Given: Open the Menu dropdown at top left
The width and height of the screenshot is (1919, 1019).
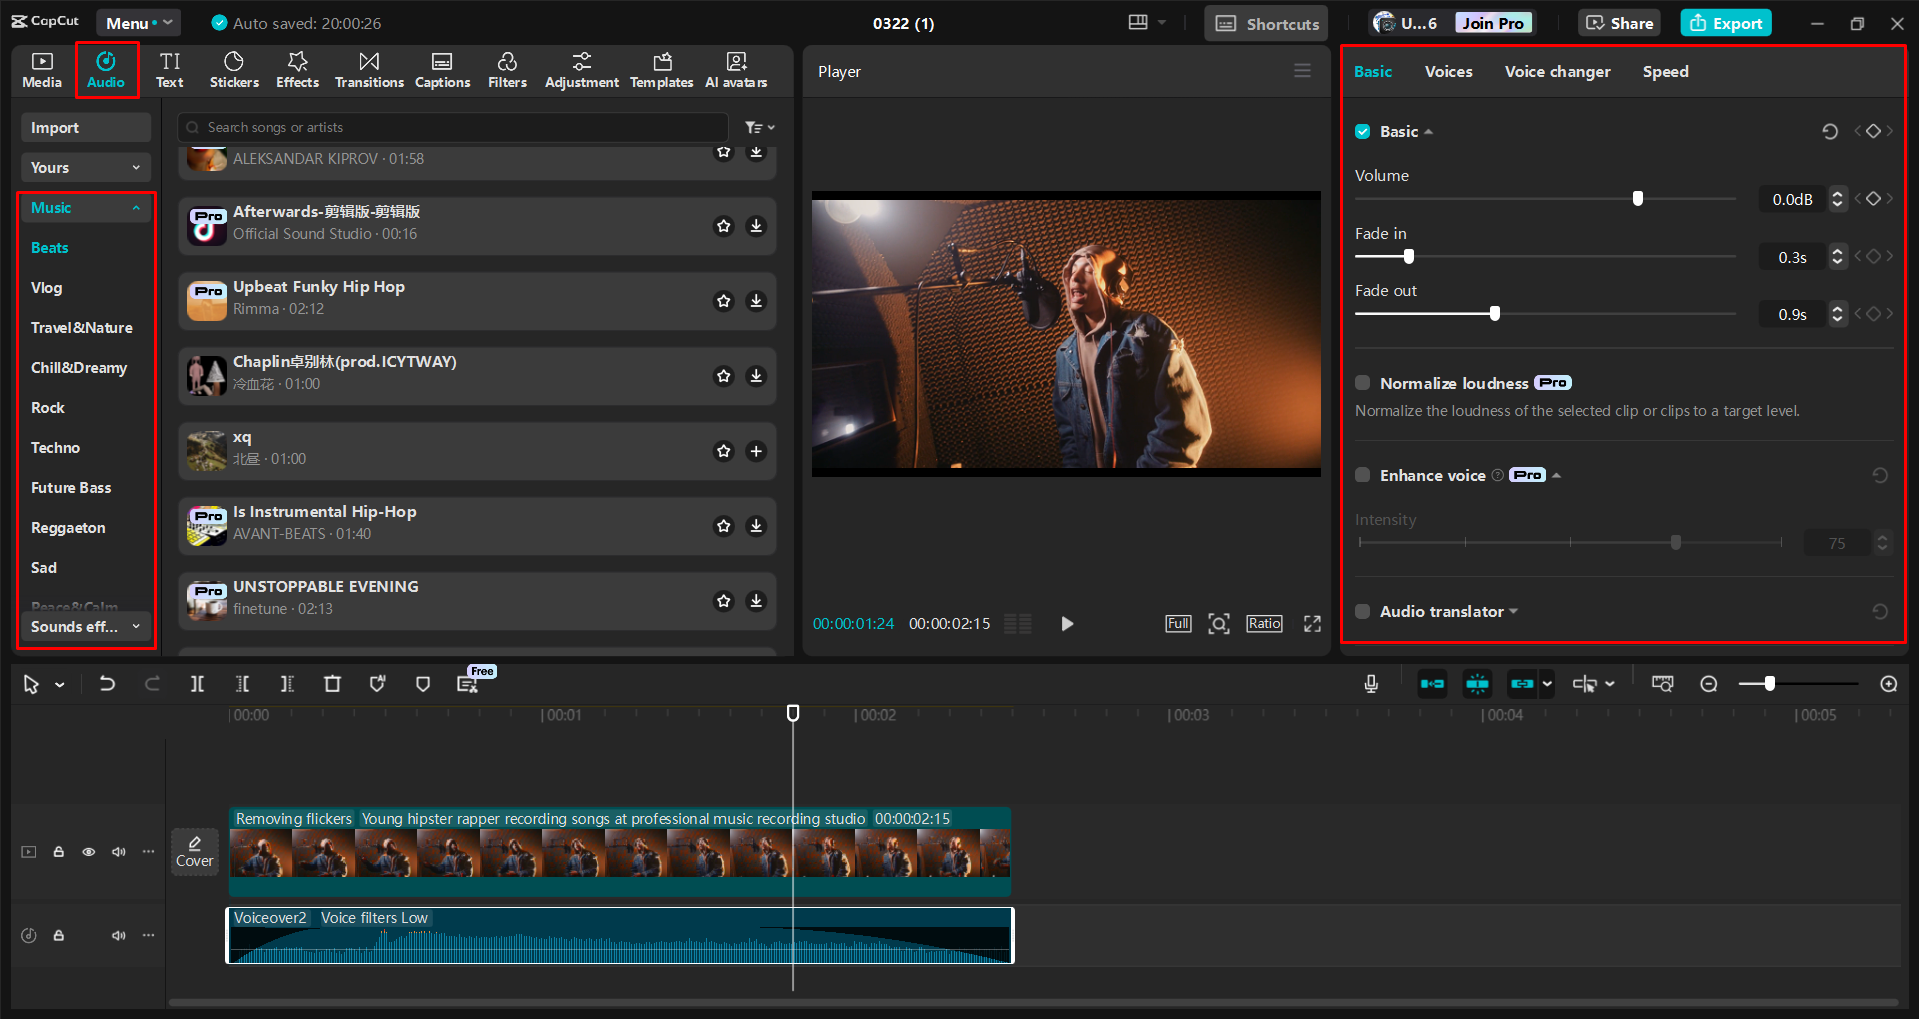Looking at the screenshot, I should point(137,22).
